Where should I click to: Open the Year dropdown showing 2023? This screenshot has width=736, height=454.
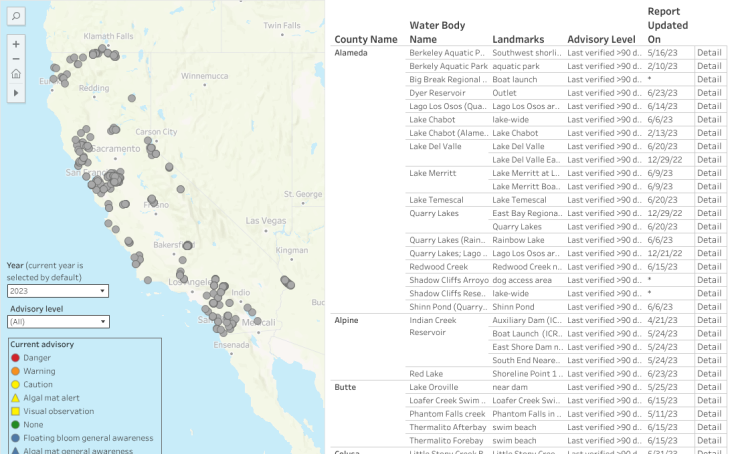click(58, 291)
